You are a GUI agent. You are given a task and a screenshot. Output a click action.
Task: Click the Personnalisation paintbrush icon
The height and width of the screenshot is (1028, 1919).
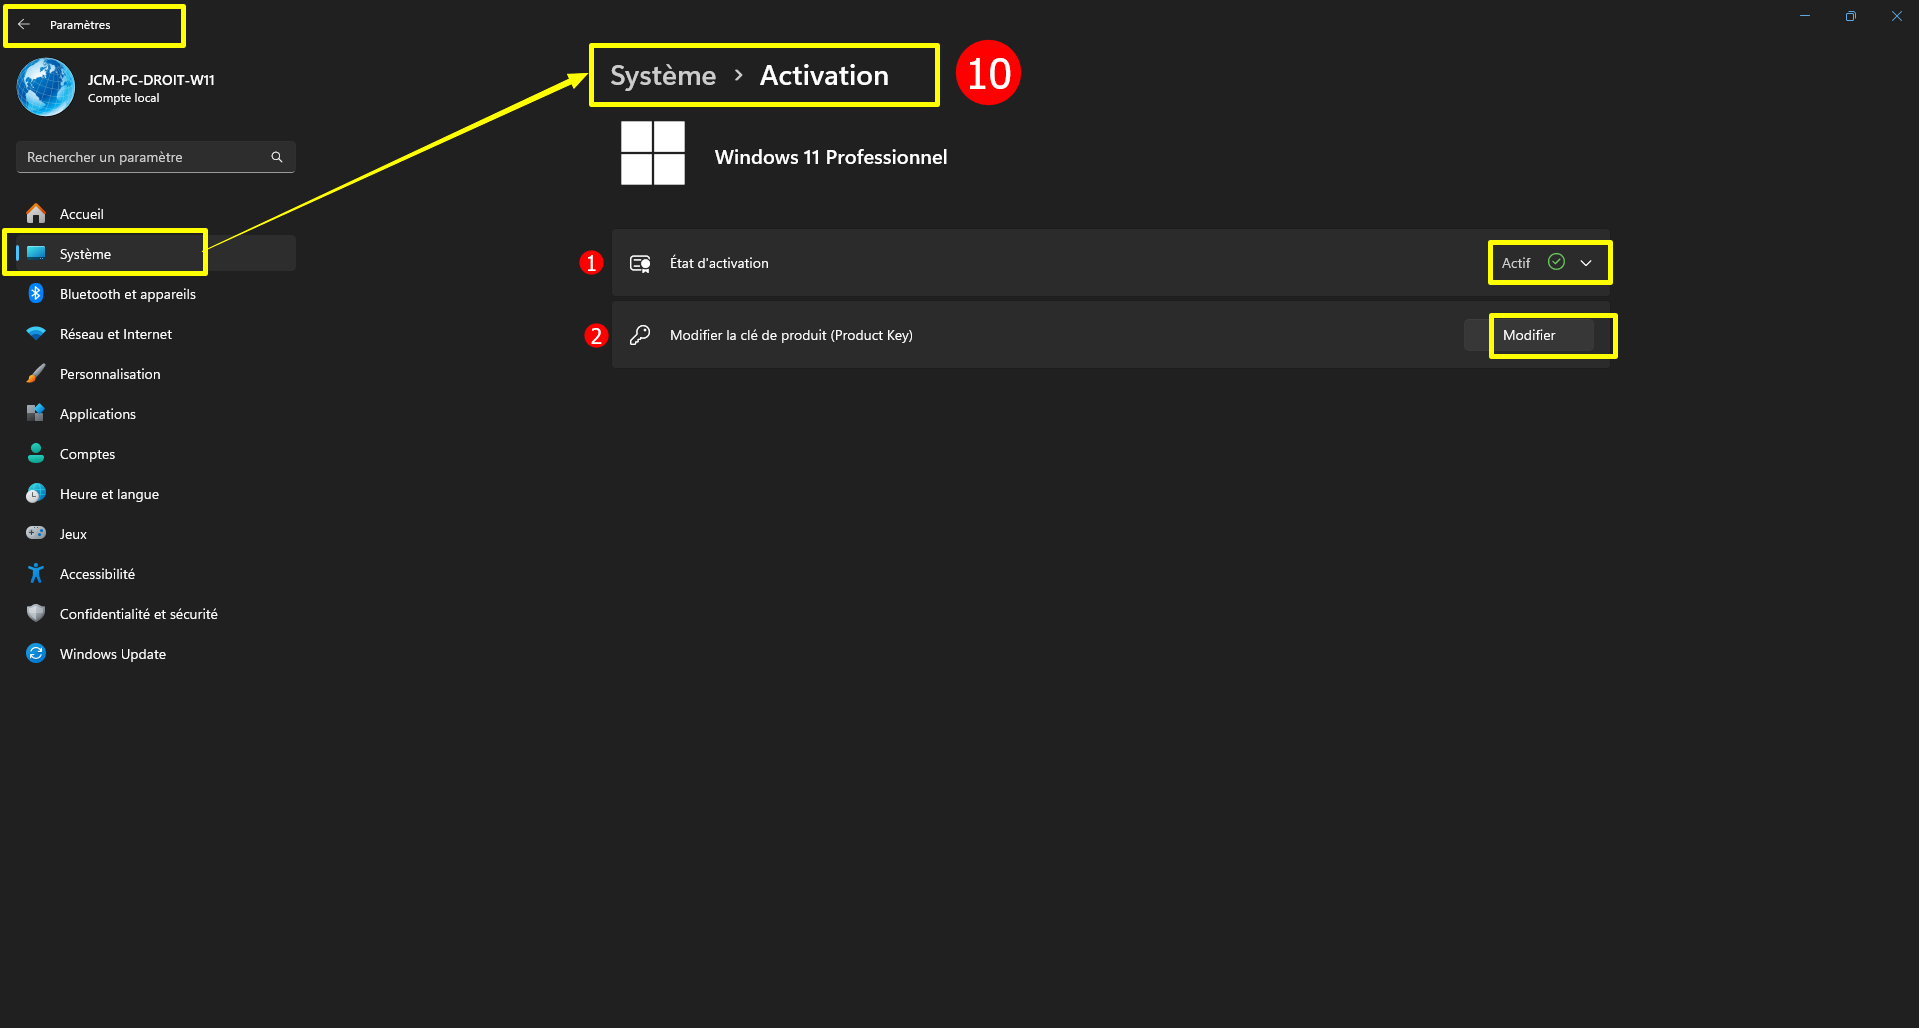tap(36, 373)
